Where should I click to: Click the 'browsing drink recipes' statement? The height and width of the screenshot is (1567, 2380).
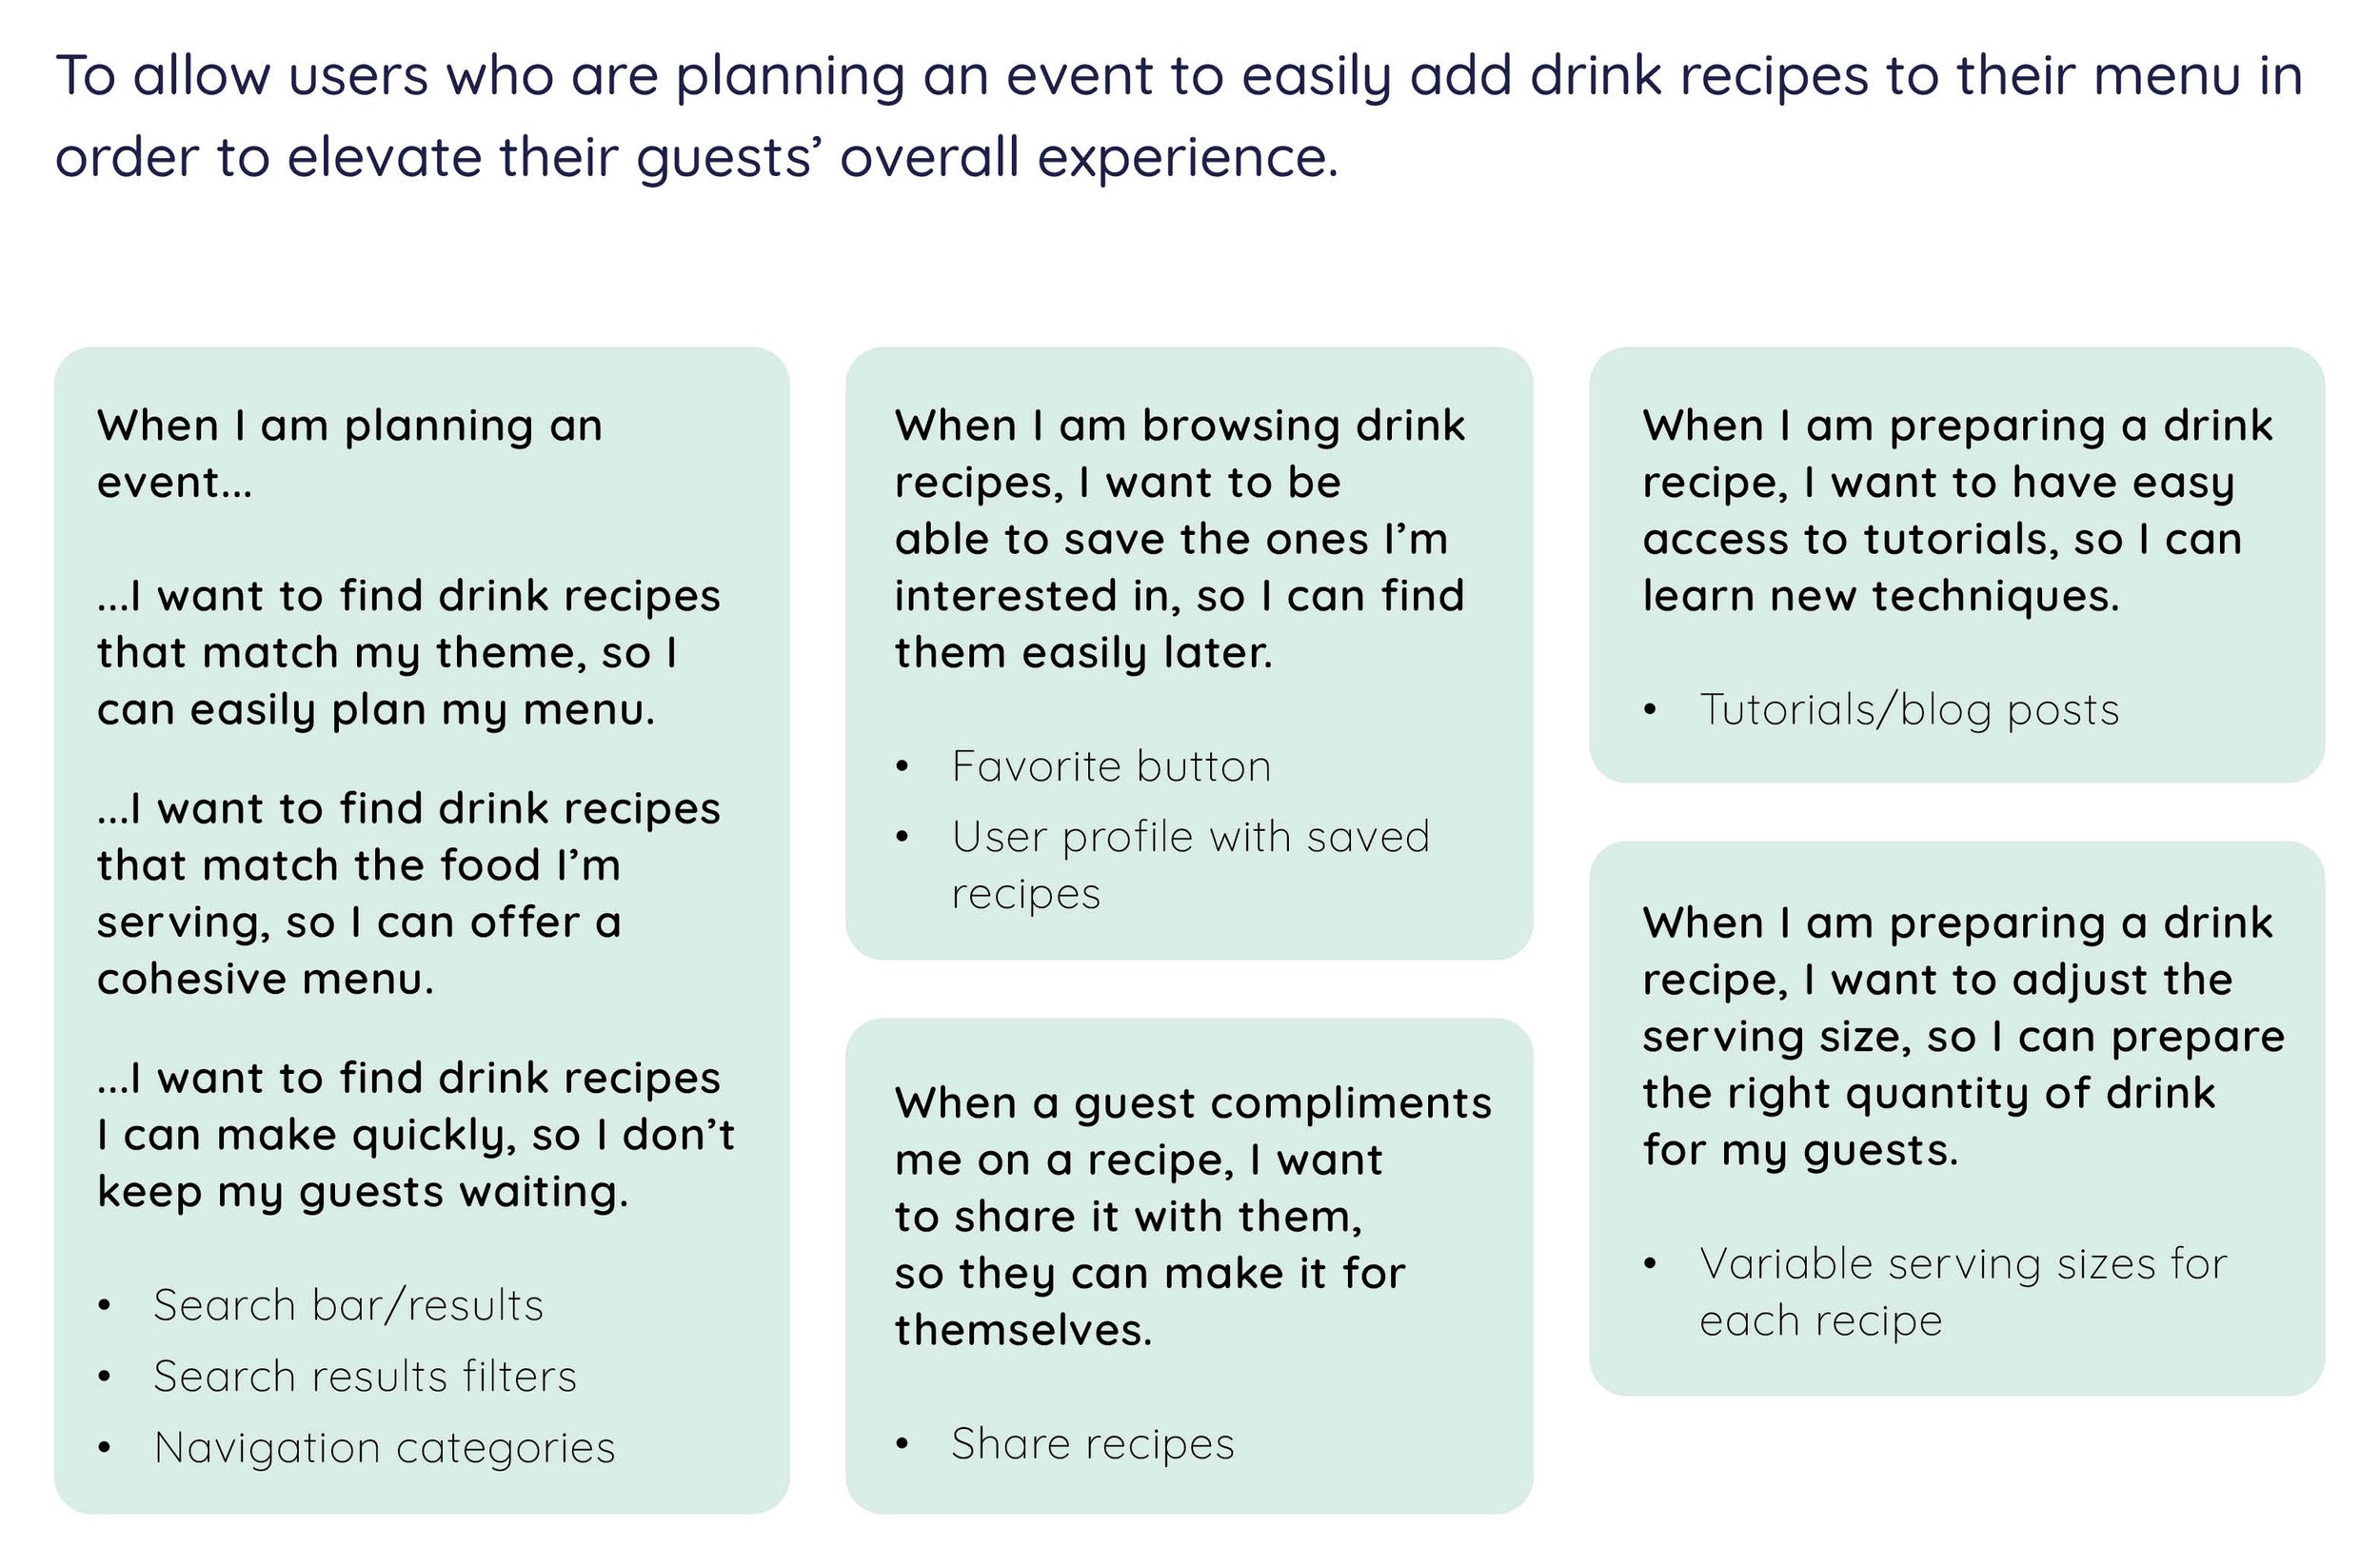coord(1180,540)
